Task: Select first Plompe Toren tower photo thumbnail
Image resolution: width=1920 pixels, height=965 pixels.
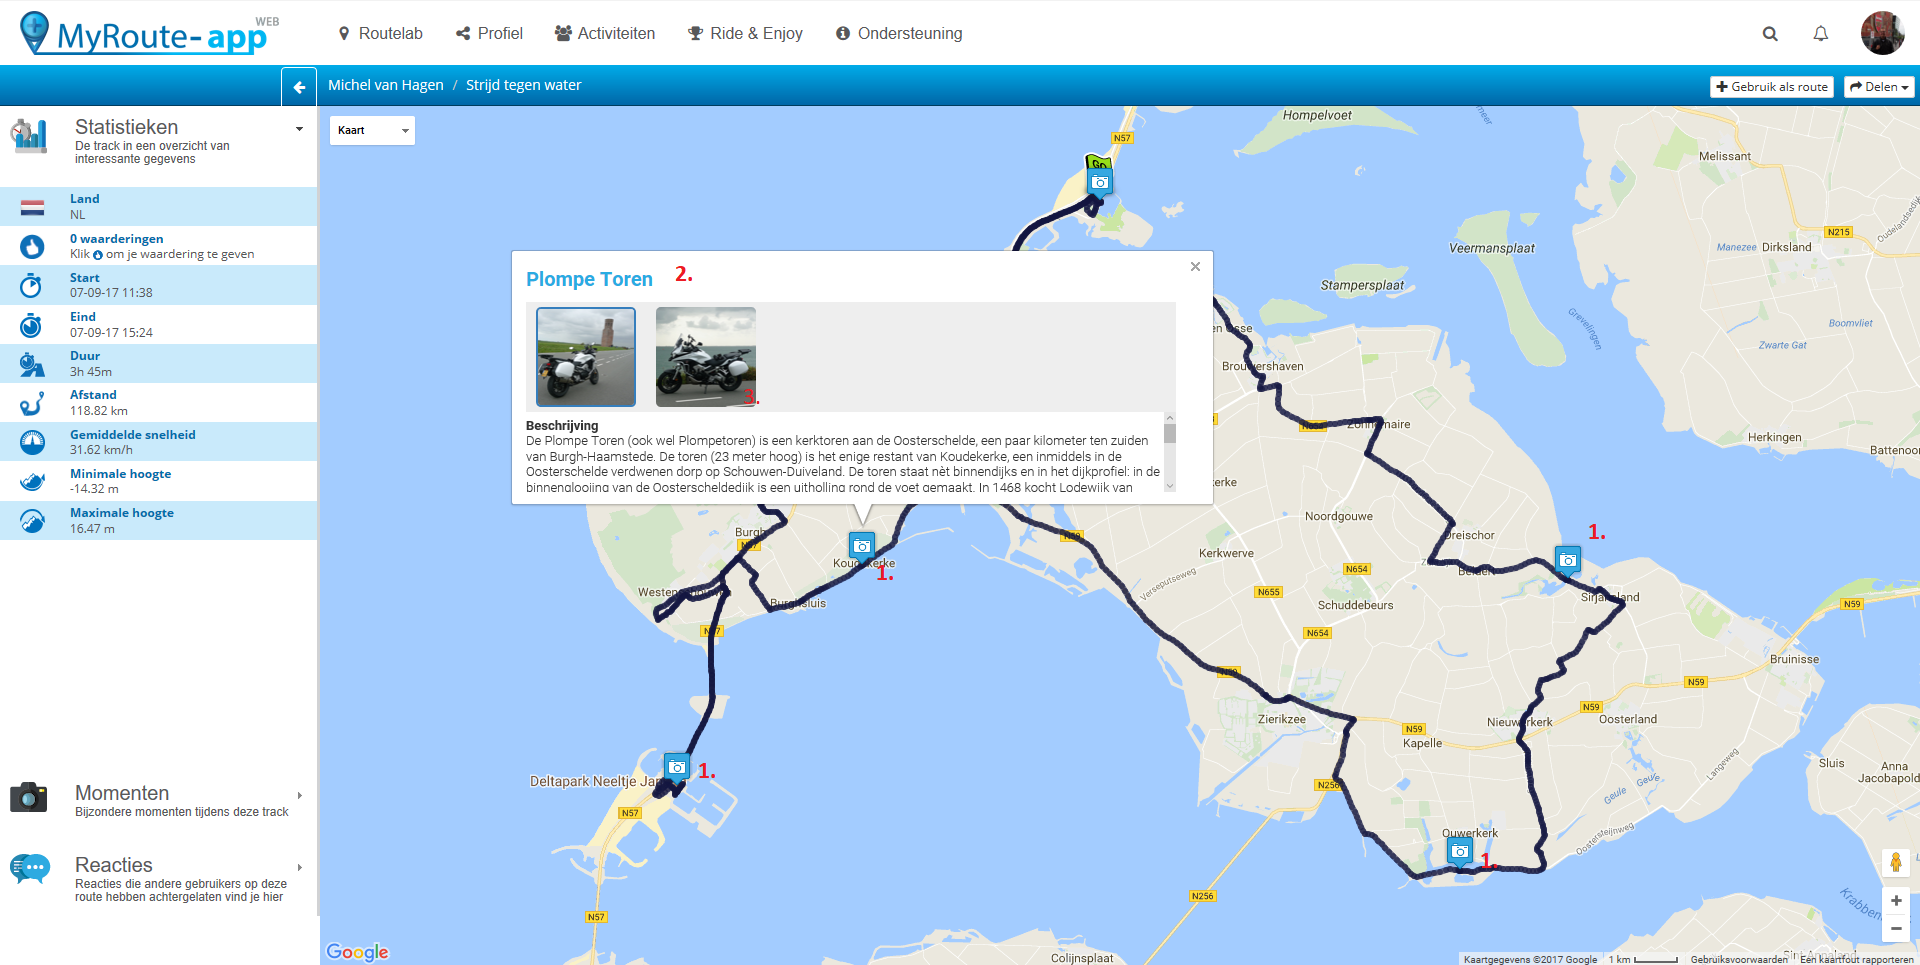Action: pyautogui.click(x=586, y=357)
